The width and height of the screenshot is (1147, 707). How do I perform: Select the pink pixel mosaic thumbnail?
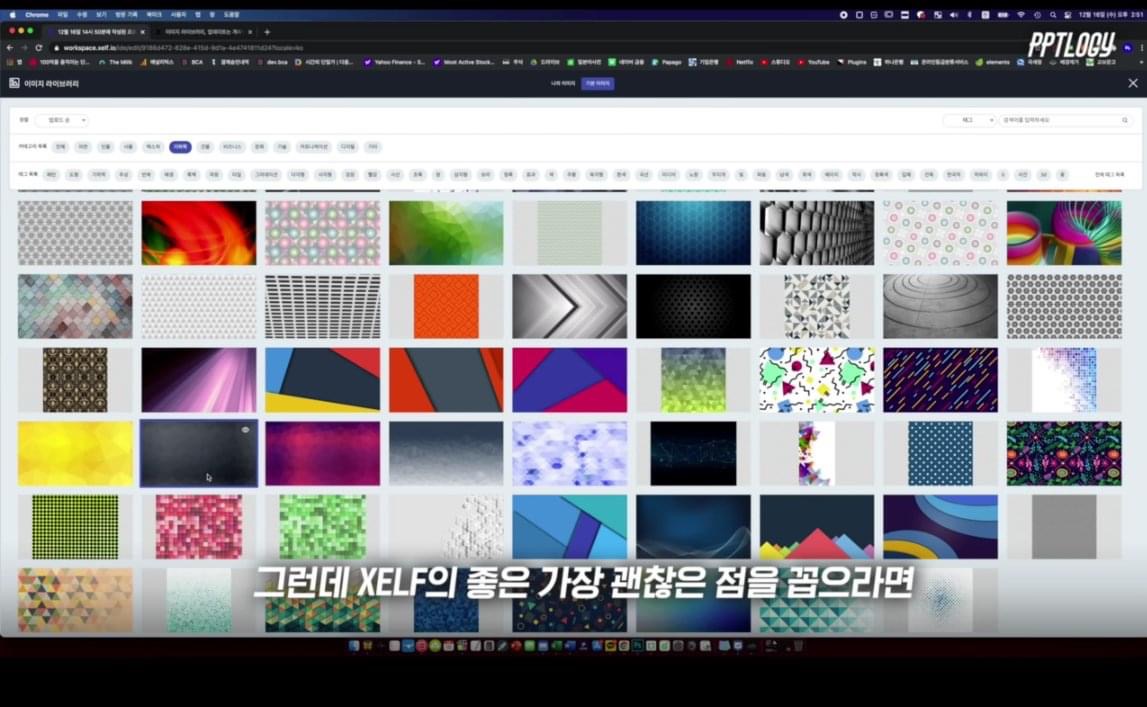point(199,527)
